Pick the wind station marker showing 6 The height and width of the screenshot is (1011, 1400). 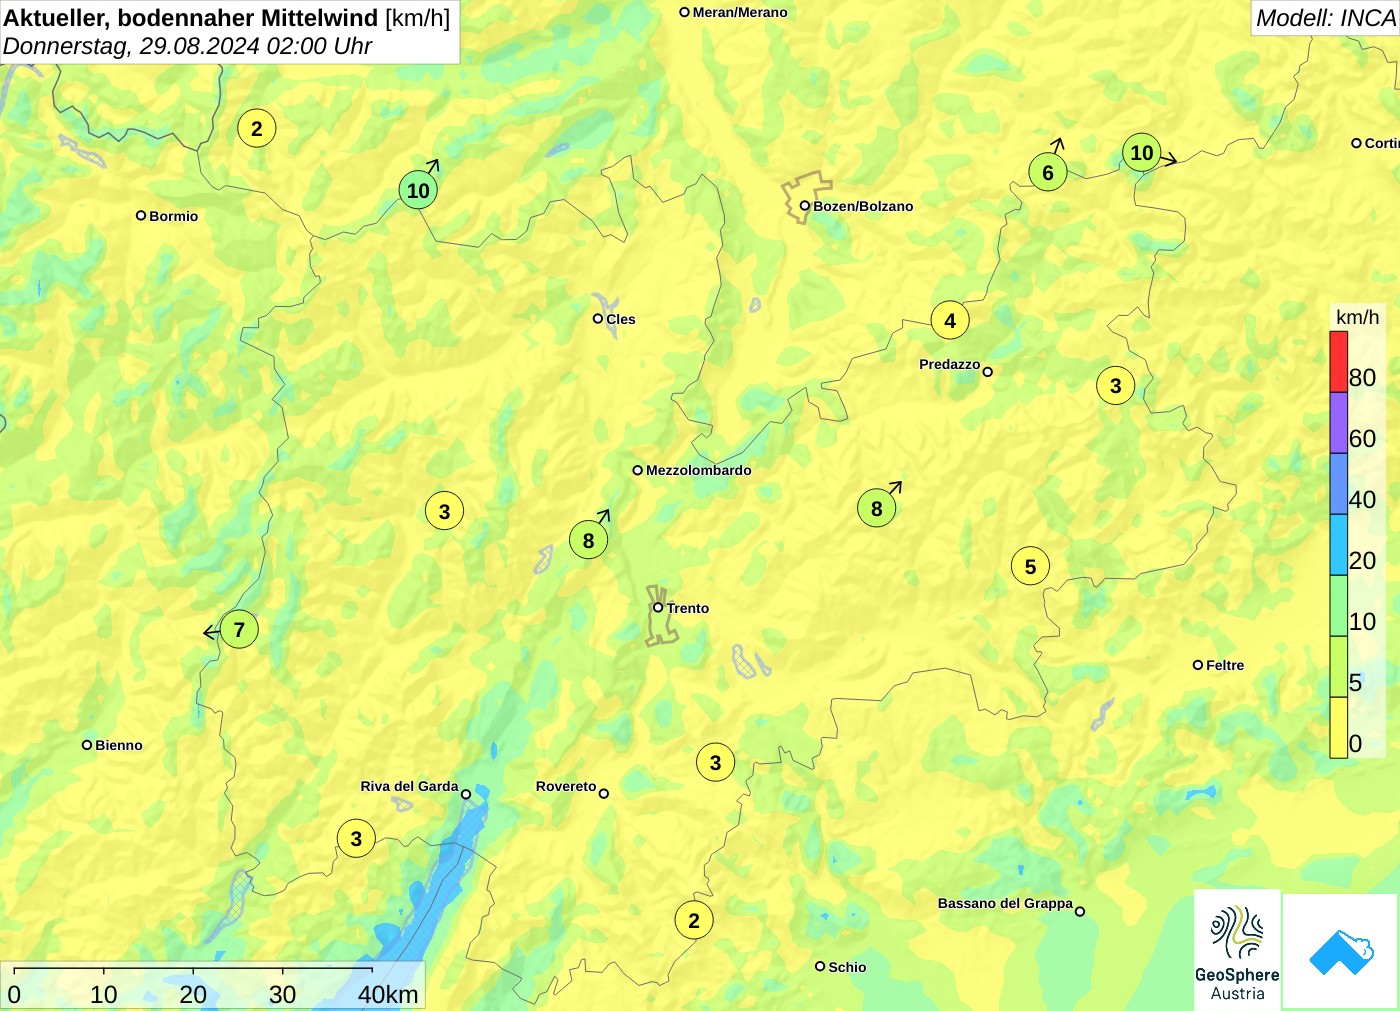(1048, 172)
